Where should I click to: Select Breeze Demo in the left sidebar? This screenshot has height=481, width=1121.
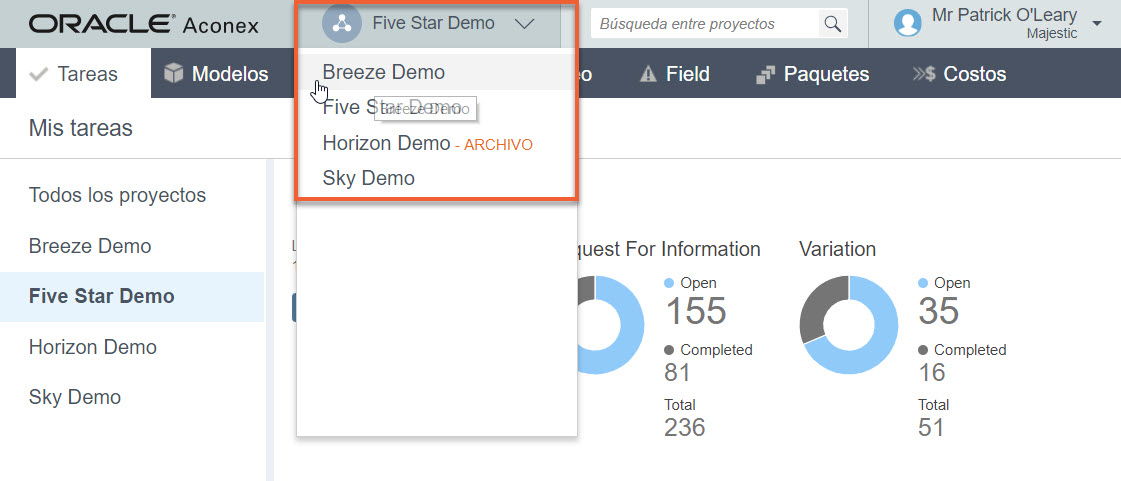(x=90, y=246)
